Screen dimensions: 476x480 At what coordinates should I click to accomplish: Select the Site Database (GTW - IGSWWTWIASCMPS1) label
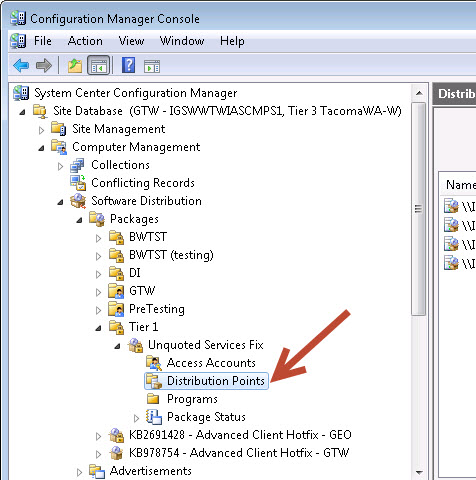click(227, 111)
